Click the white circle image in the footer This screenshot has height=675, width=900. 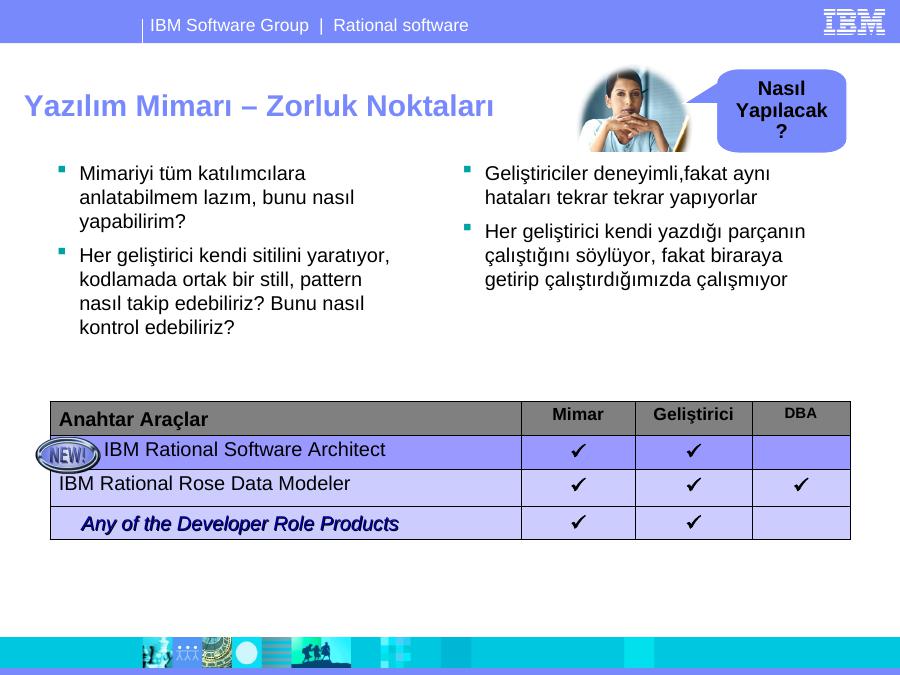(247, 653)
